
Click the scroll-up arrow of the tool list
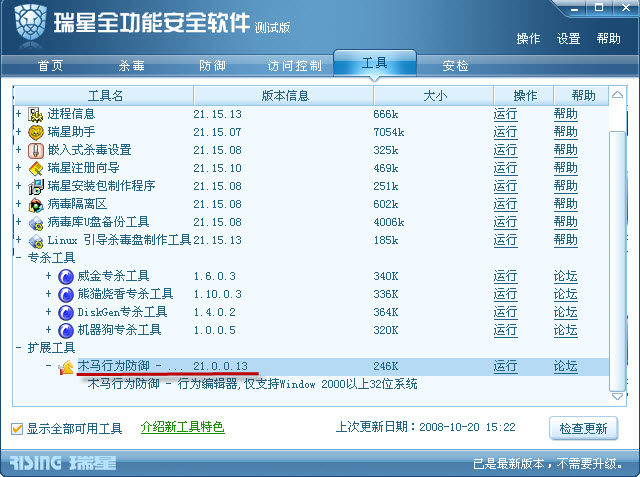tap(618, 95)
